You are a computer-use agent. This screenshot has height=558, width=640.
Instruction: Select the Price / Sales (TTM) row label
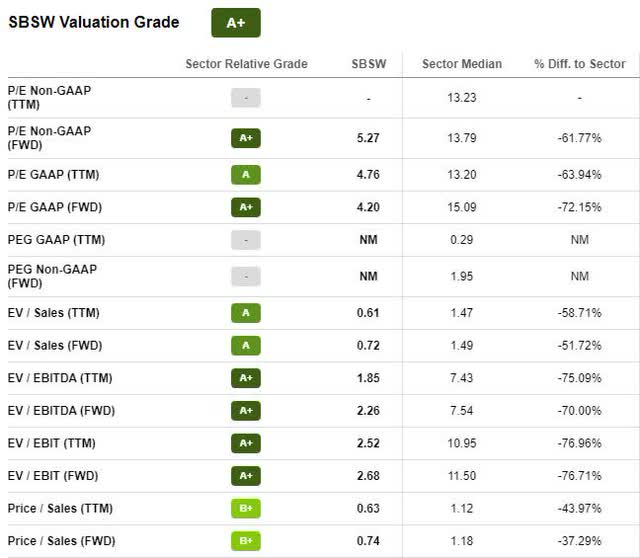pyautogui.click(x=60, y=508)
